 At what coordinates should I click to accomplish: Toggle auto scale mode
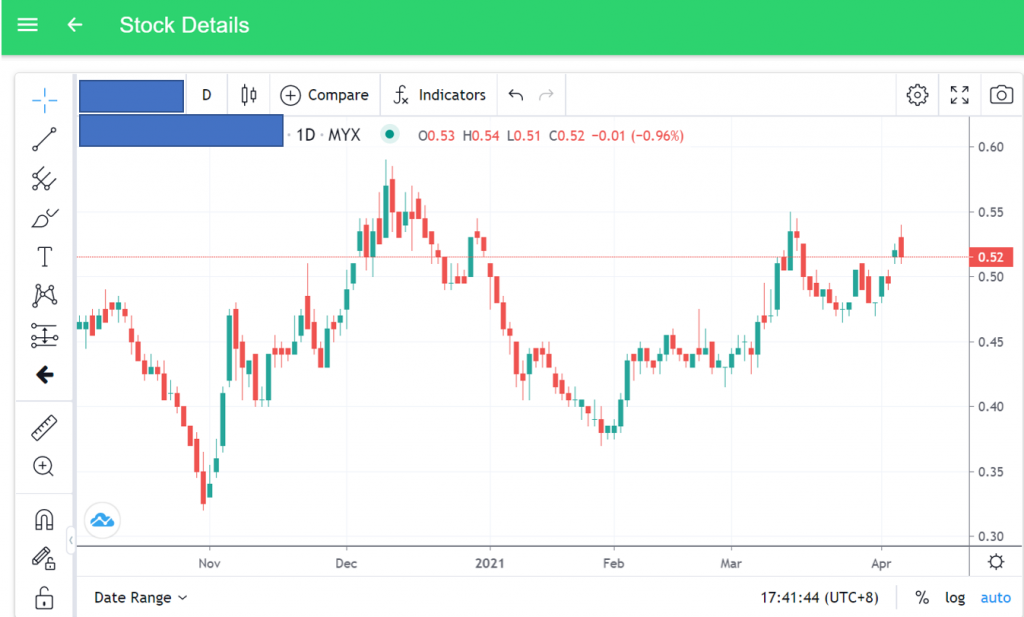pos(995,597)
